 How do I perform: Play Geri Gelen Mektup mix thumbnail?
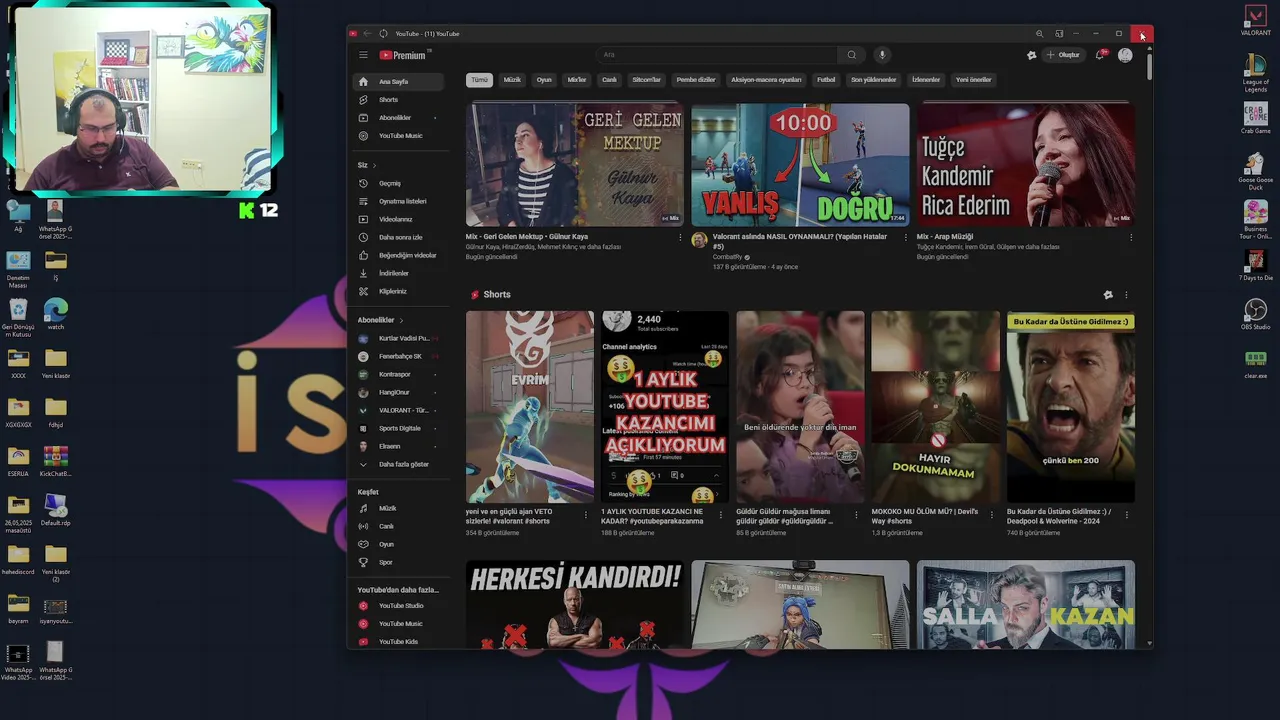pyautogui.click(x=575, y=165)
